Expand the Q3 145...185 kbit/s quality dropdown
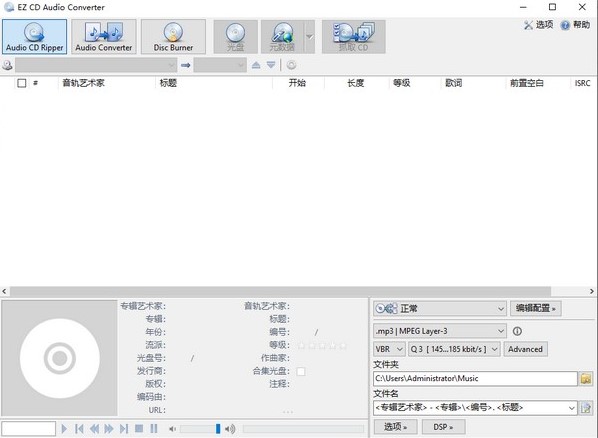 coord(454,349)
